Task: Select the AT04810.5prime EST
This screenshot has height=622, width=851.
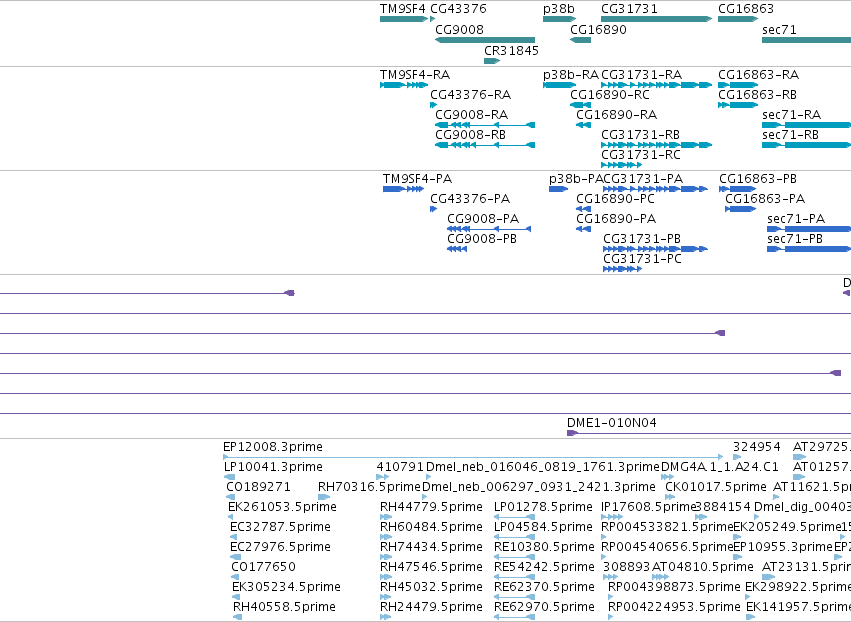Action: pos(660,577)
